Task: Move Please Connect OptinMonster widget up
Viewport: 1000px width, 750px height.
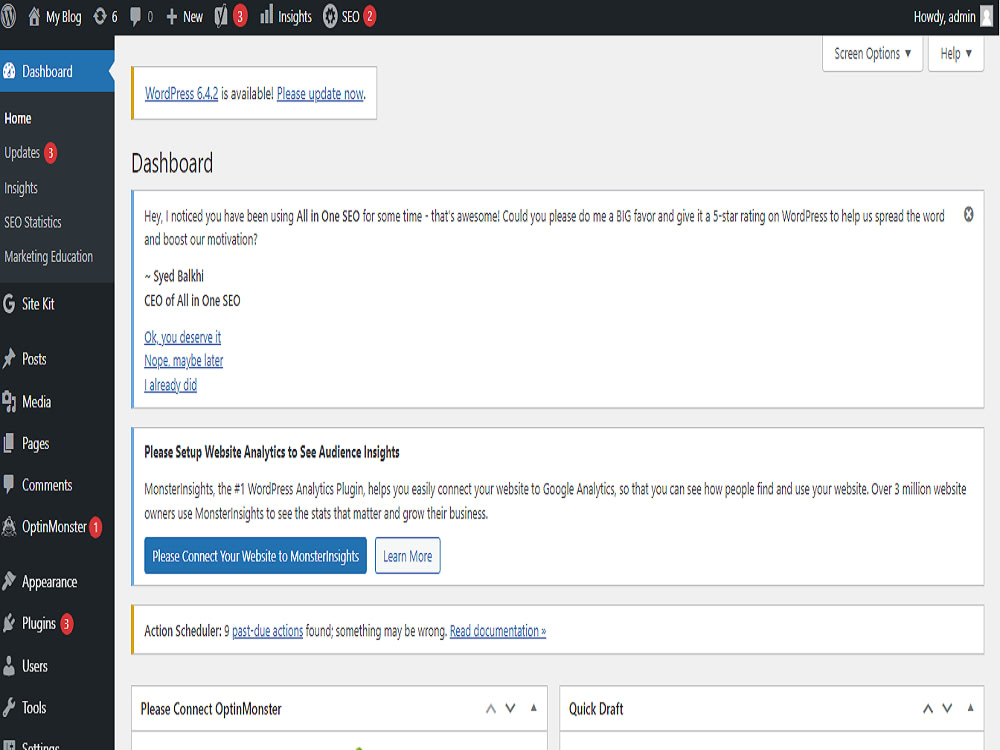Action: pyautogui.click(x=490, y=709)
